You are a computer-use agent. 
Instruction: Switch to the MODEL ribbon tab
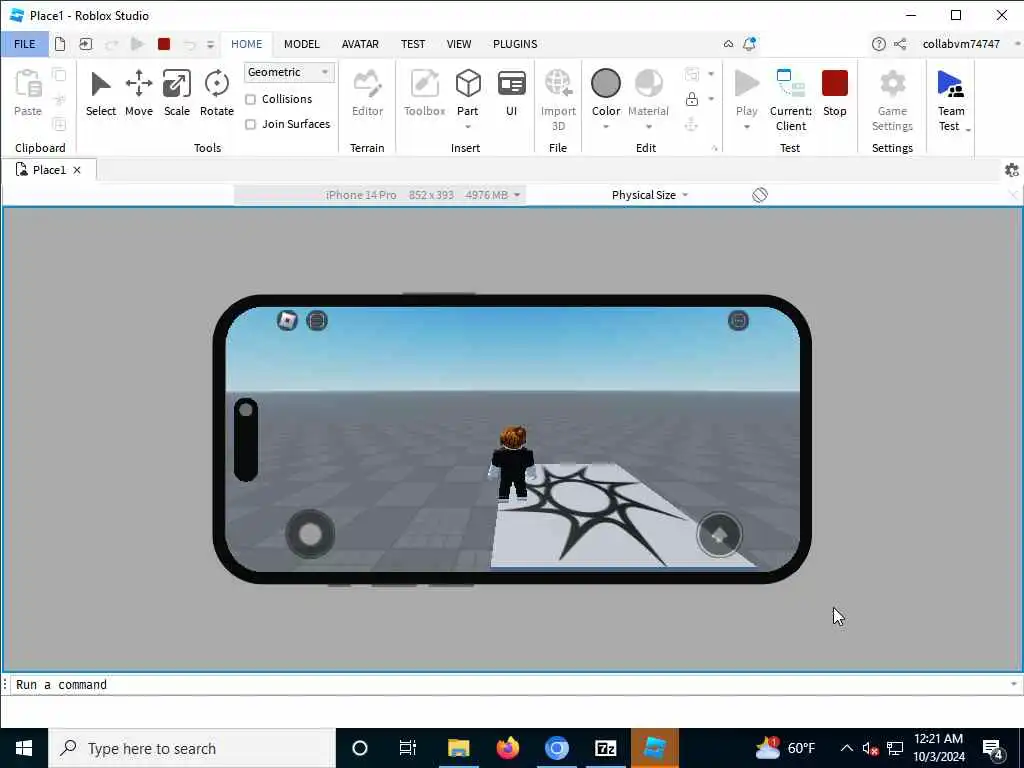pos(302,44)
